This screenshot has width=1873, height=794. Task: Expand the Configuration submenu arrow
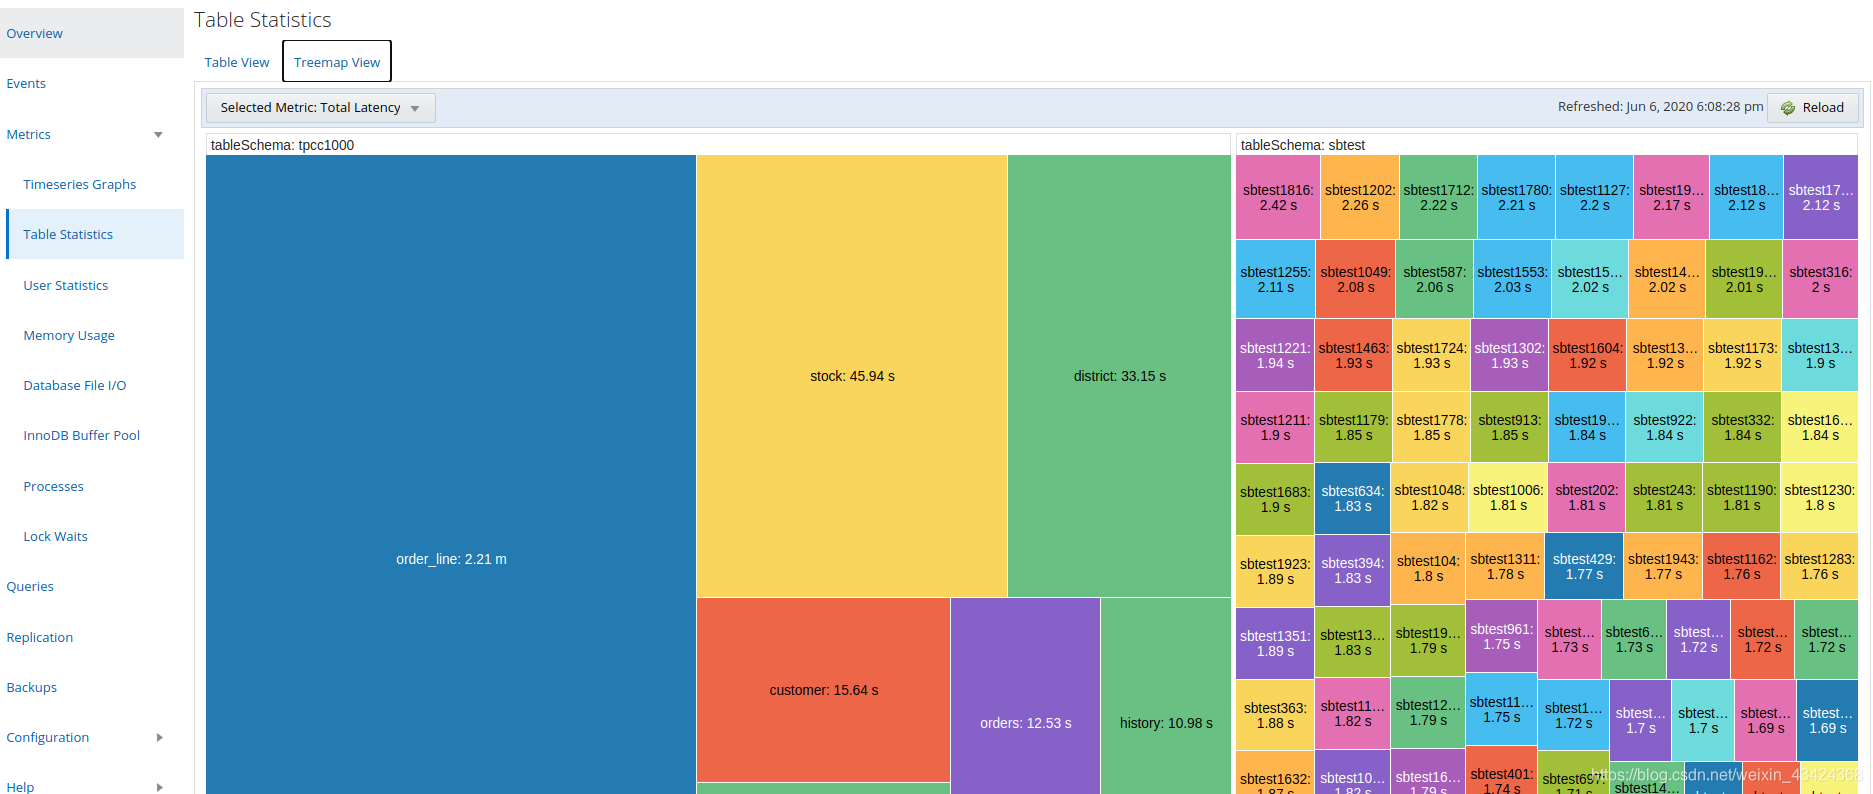point(160,738)
